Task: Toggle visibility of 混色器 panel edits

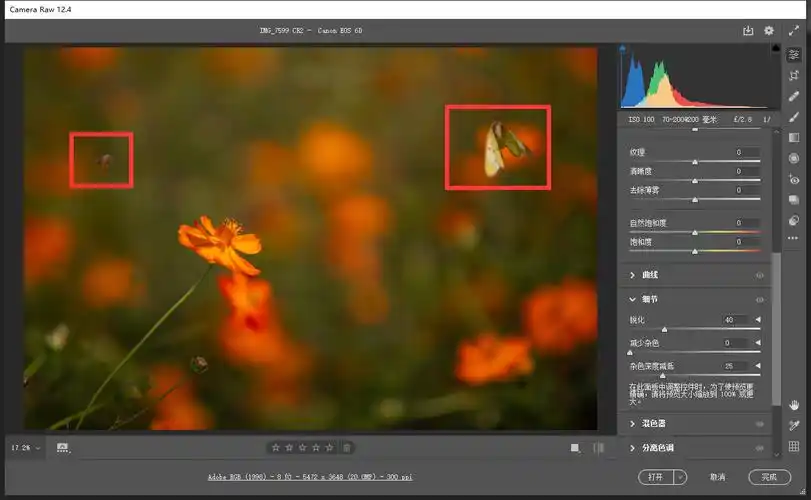Action: 760,424
